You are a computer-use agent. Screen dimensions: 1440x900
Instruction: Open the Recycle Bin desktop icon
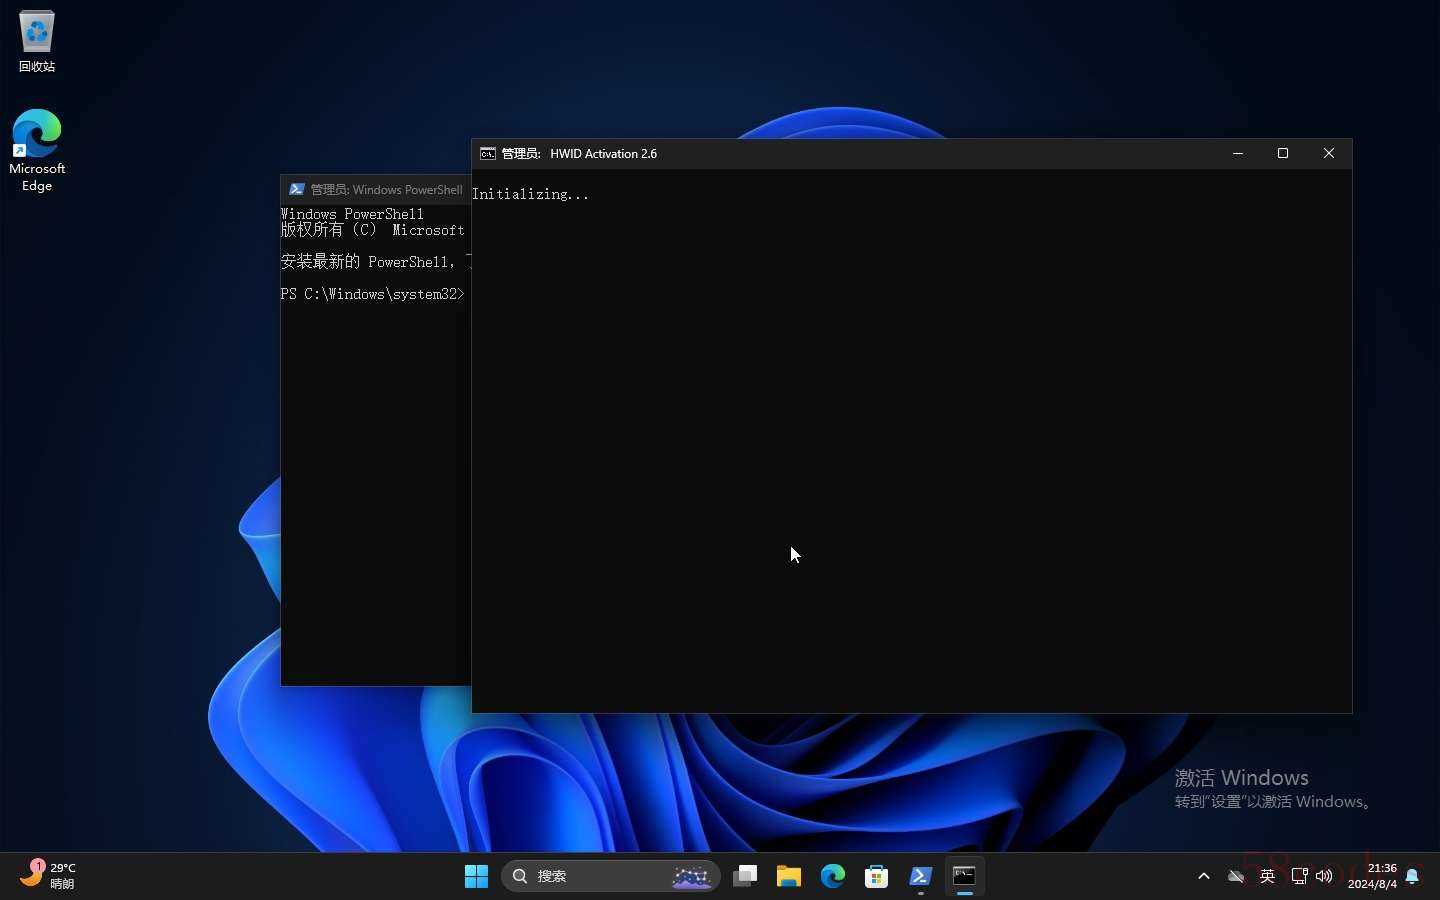(37, 41)
